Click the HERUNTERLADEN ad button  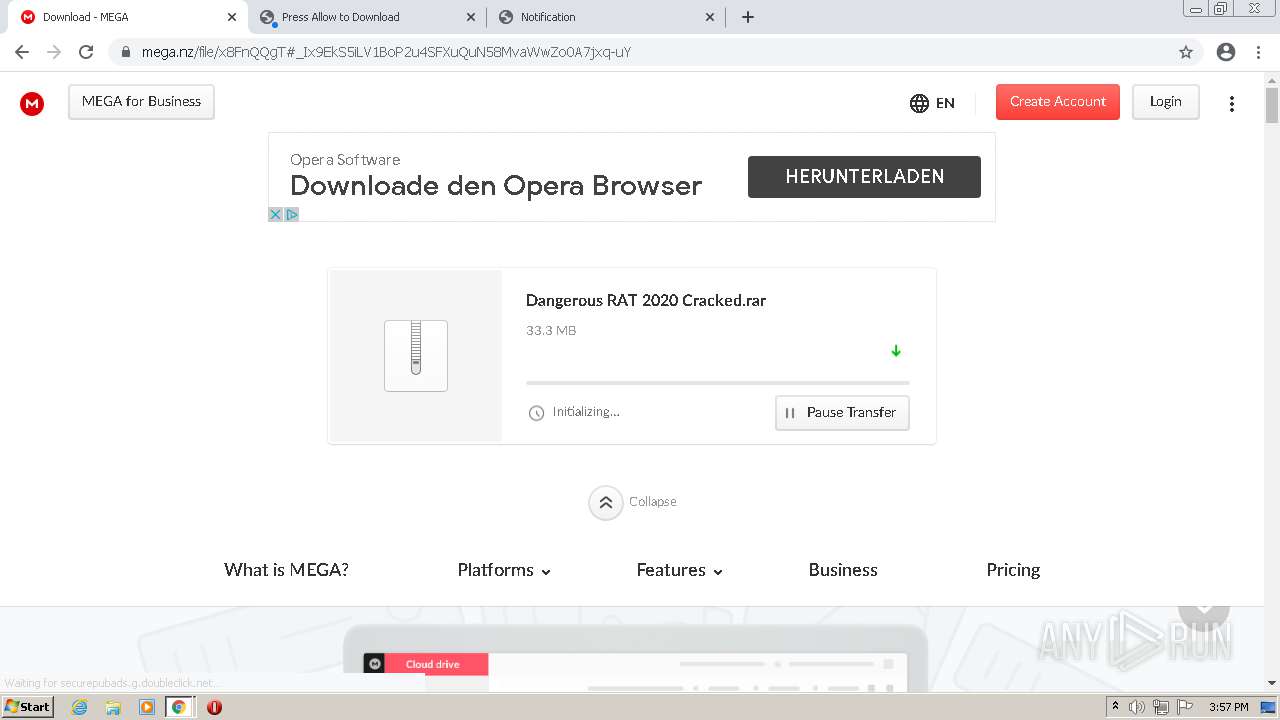point(864,177)
